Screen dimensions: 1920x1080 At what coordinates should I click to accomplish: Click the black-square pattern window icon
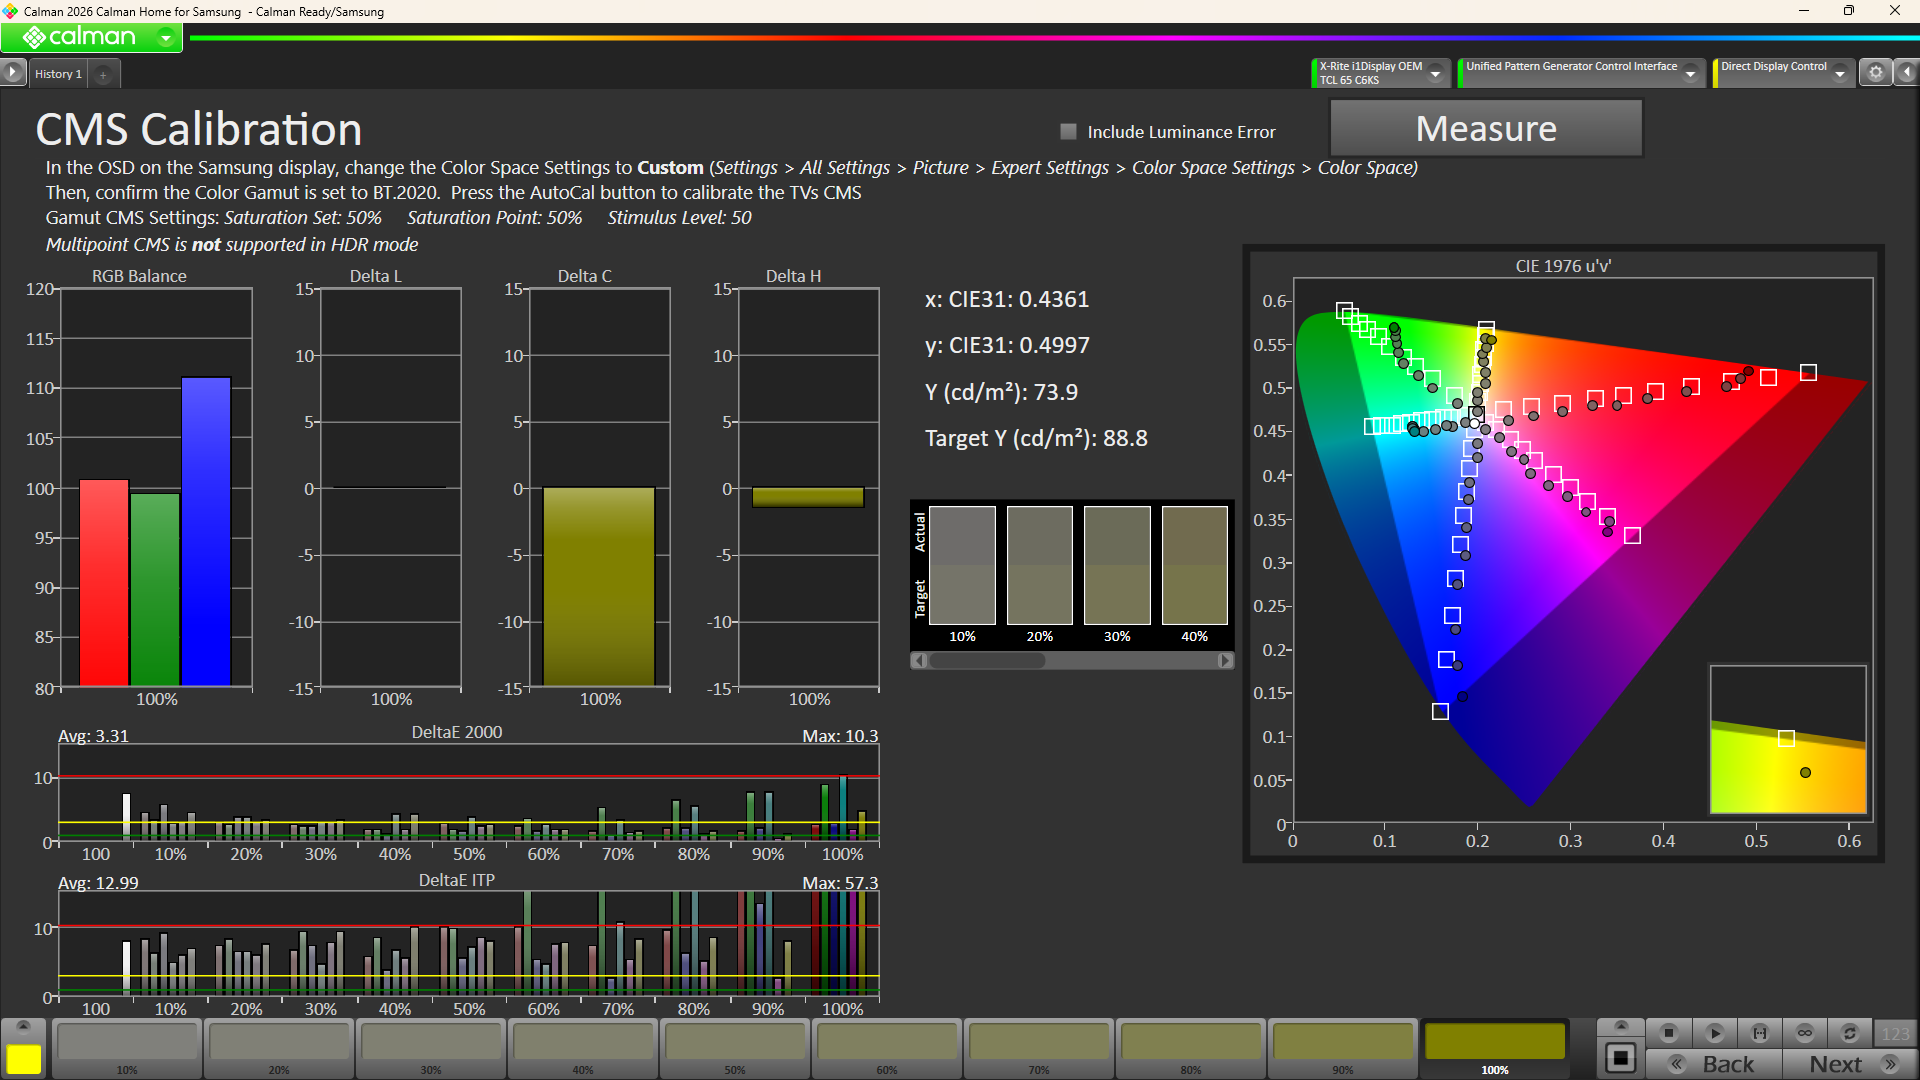[x=1620, y=1058]
